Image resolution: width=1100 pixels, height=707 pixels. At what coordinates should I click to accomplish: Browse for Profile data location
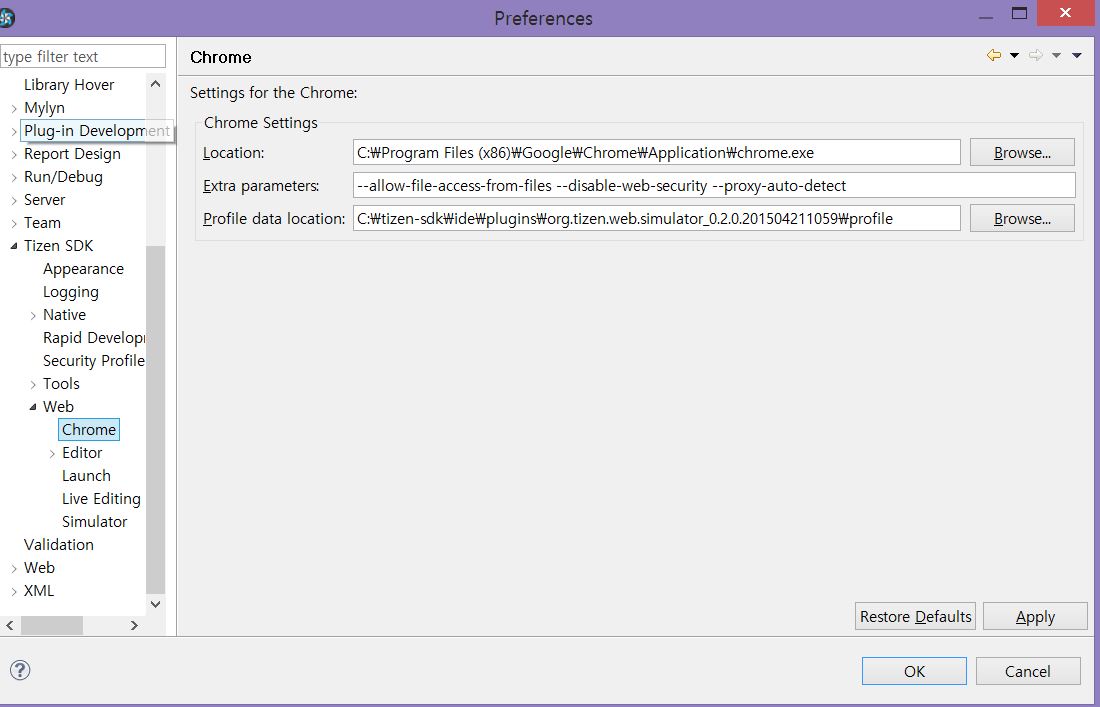pyautogui.click(x=1022, y=218)
